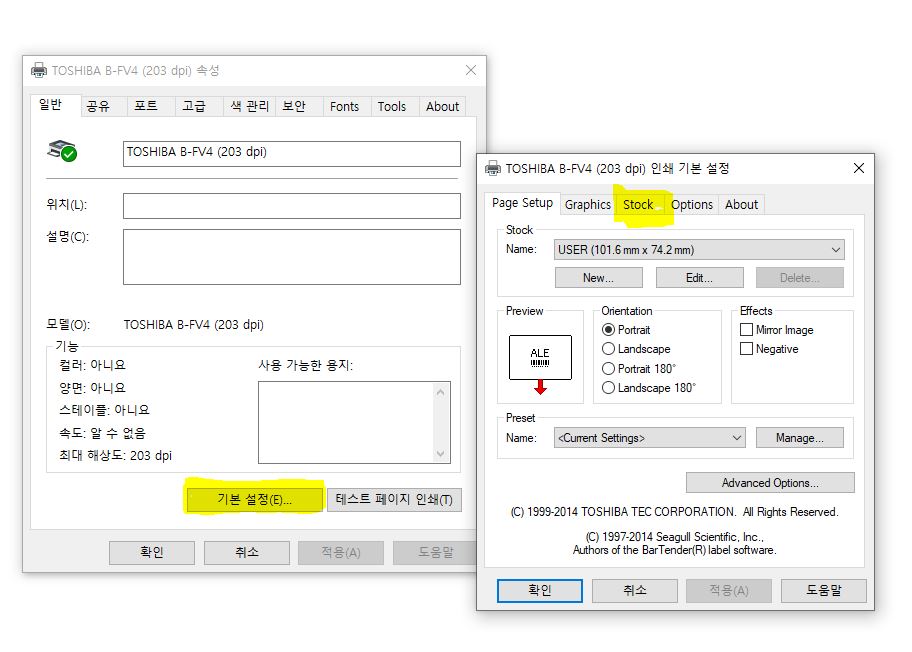912x652 pixels.
Task: Click the New button to create a stock
Action: coord(598,277)
